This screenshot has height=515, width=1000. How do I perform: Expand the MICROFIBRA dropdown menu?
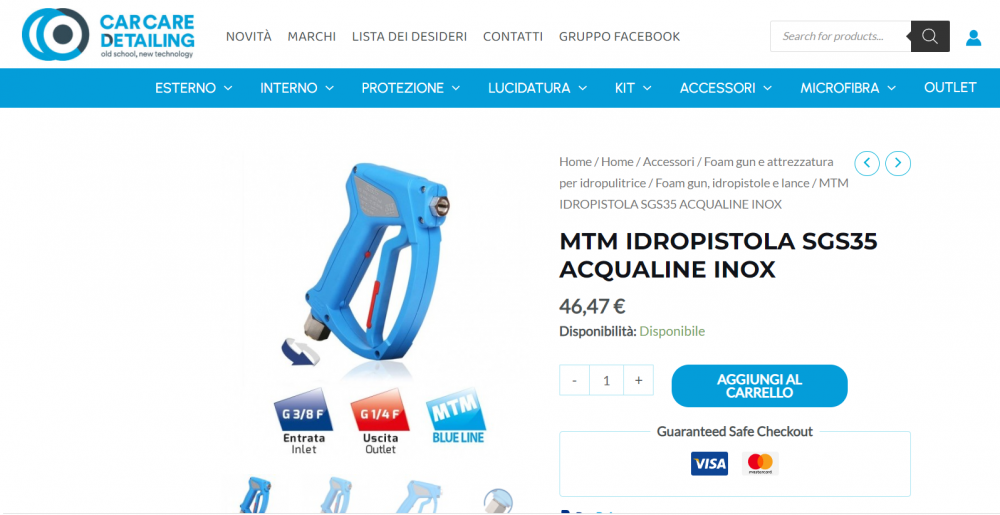coord(848,88)
